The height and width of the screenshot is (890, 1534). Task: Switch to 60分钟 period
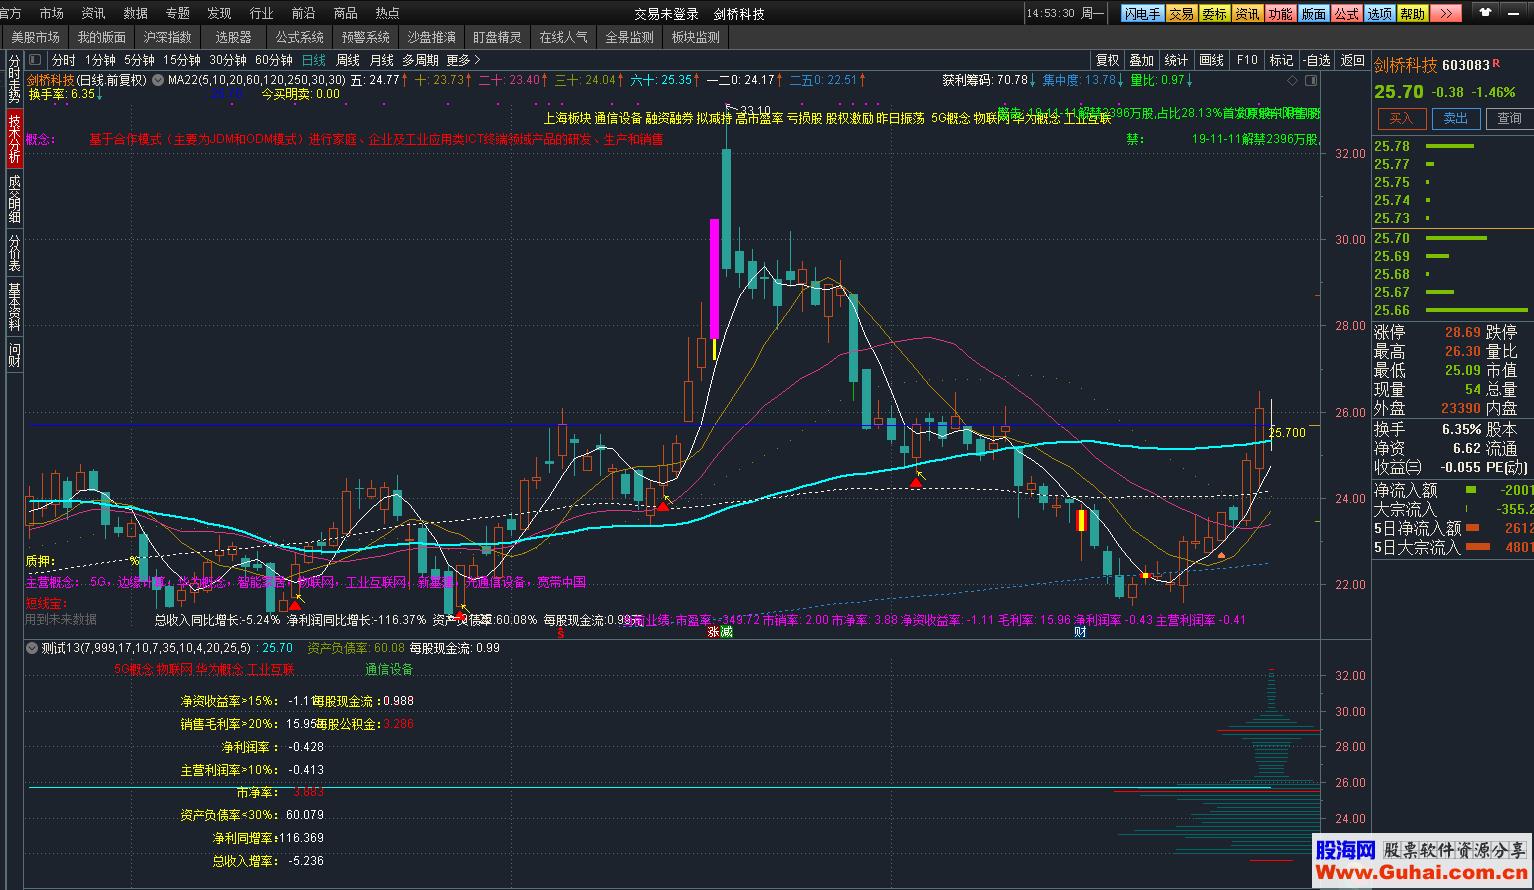274,60
